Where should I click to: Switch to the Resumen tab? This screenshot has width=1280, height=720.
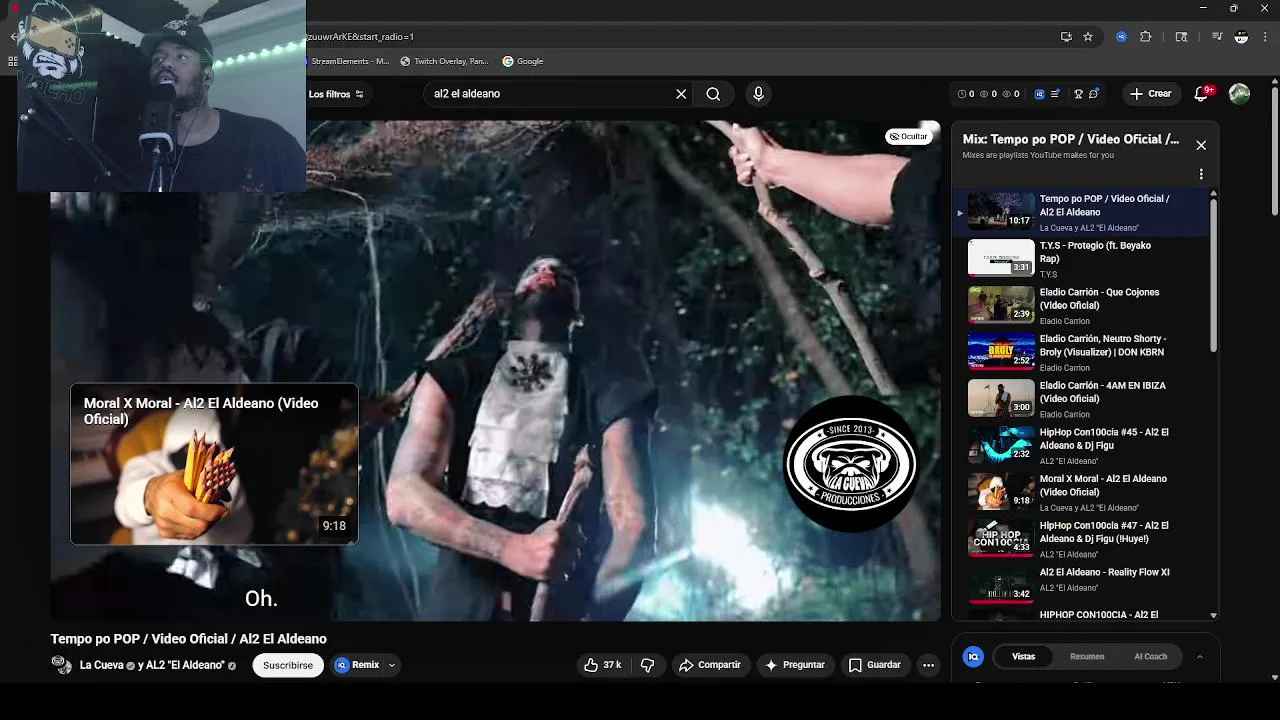click(x=1087, y=657)
